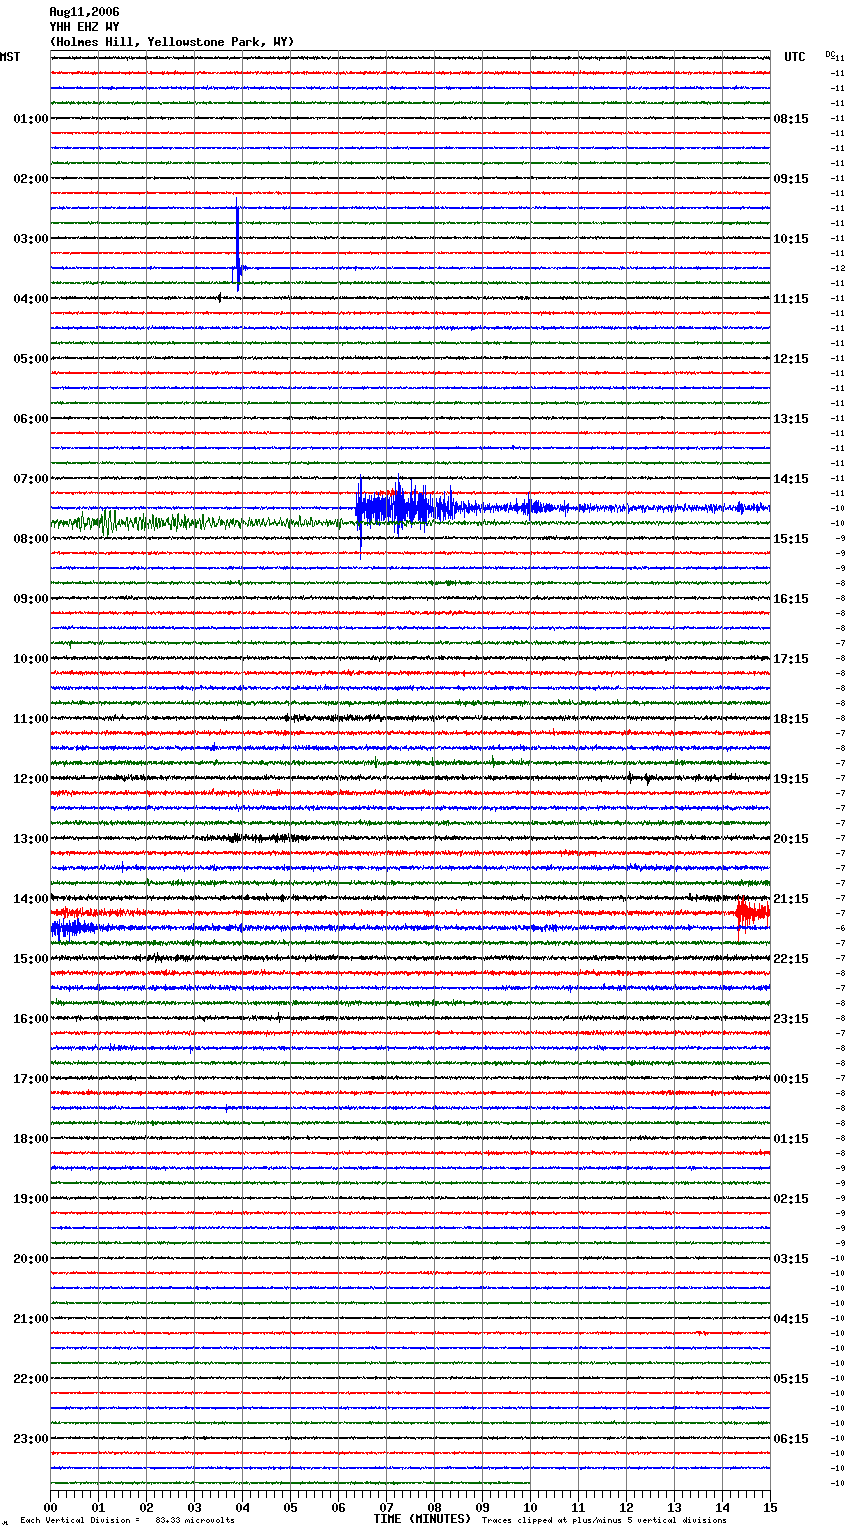This screenshot has width=850, height=1534.
Task: Click minute 15 on the bottom axis
Action: pos(770,1506)
